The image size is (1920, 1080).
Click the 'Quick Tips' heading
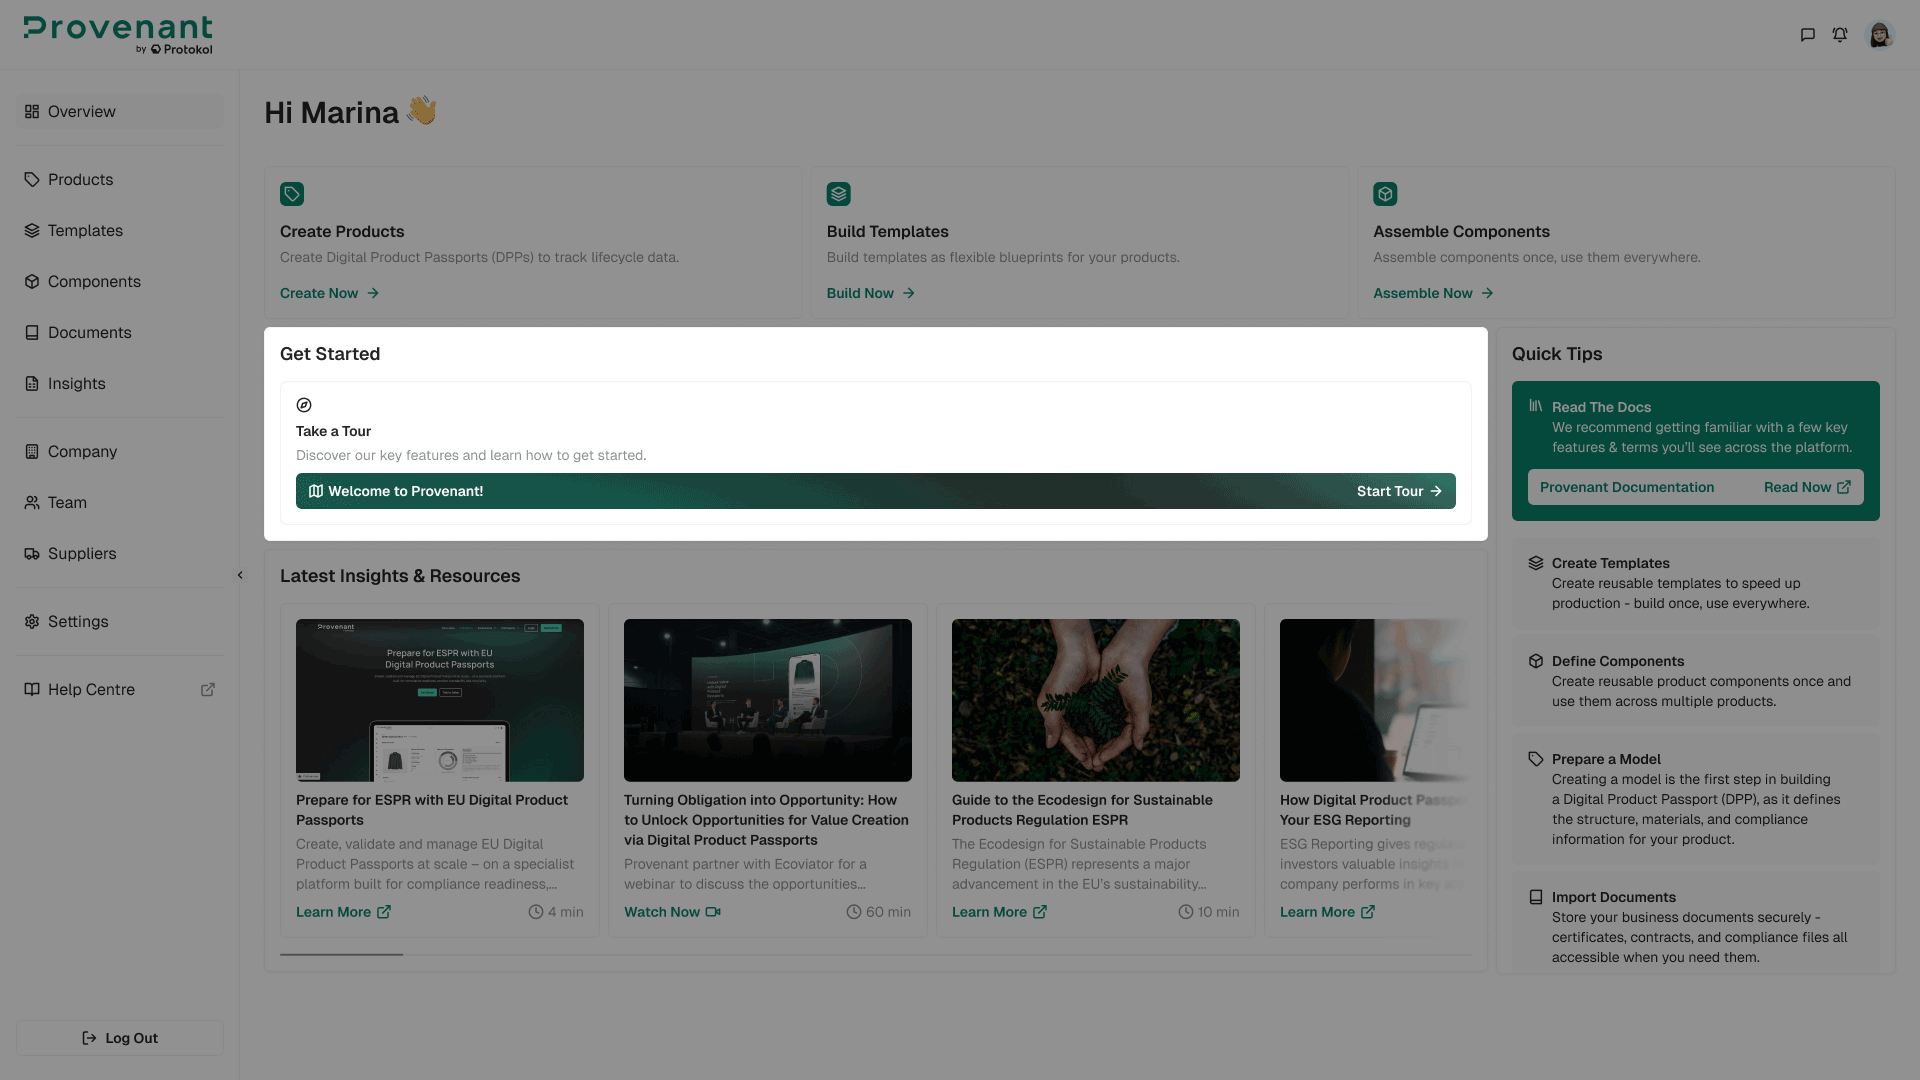point(1557,354)
